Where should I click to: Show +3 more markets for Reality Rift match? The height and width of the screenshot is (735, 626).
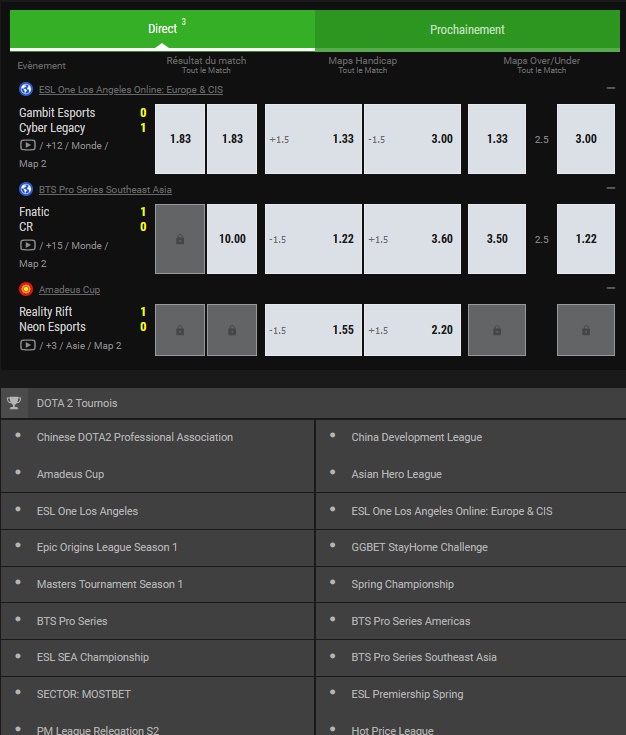tap(51, 345)
